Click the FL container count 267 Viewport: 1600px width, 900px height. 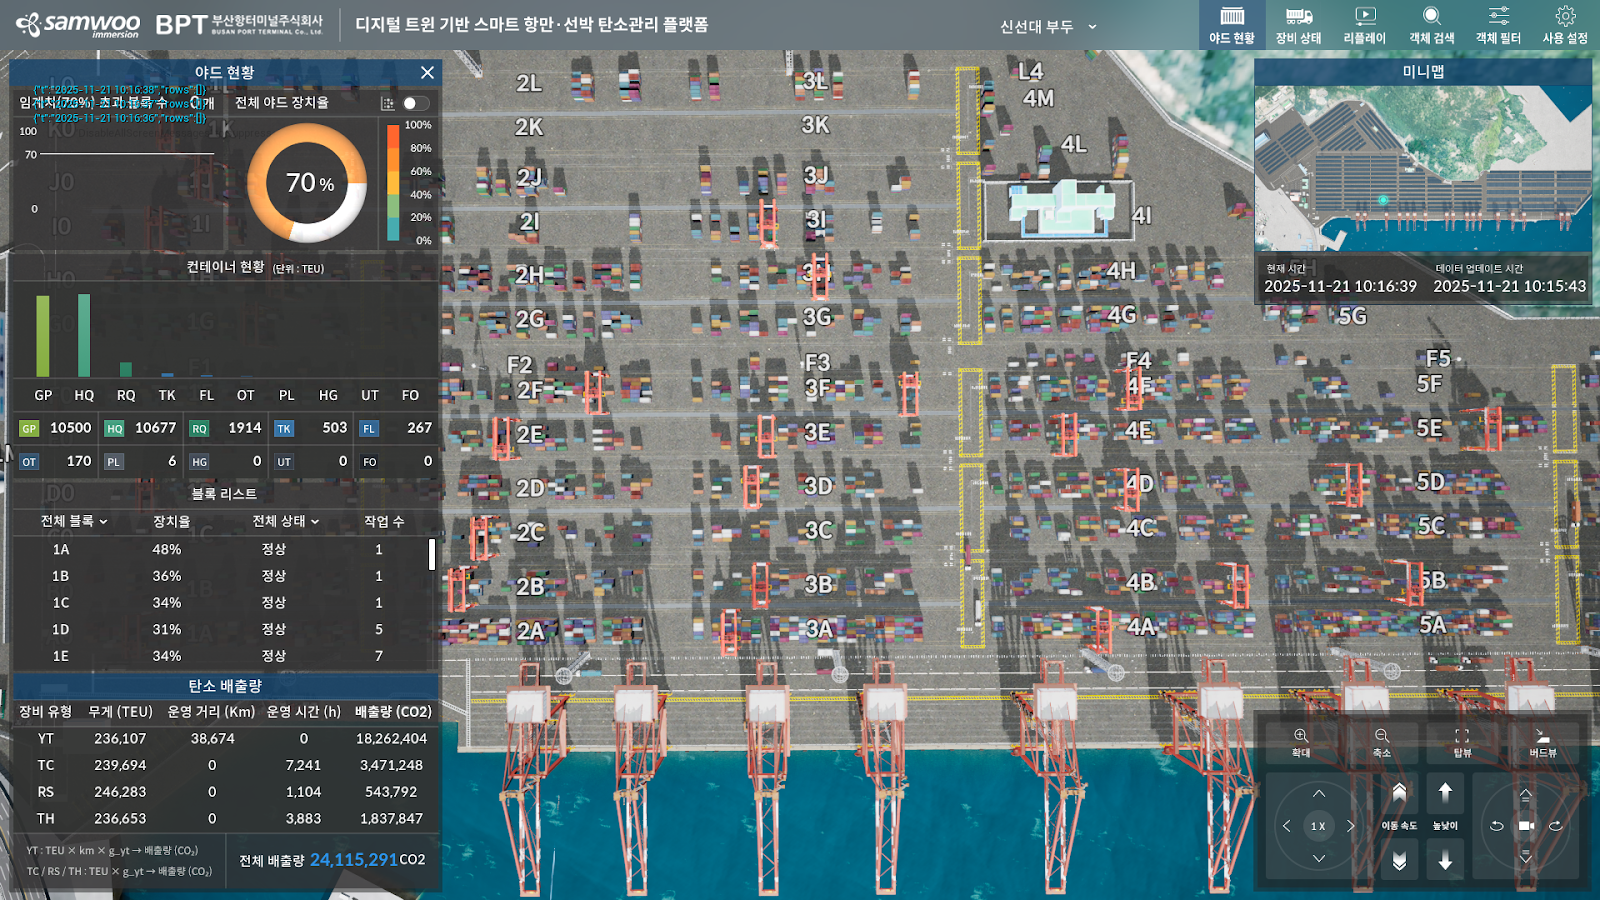(x=420, y=428)
